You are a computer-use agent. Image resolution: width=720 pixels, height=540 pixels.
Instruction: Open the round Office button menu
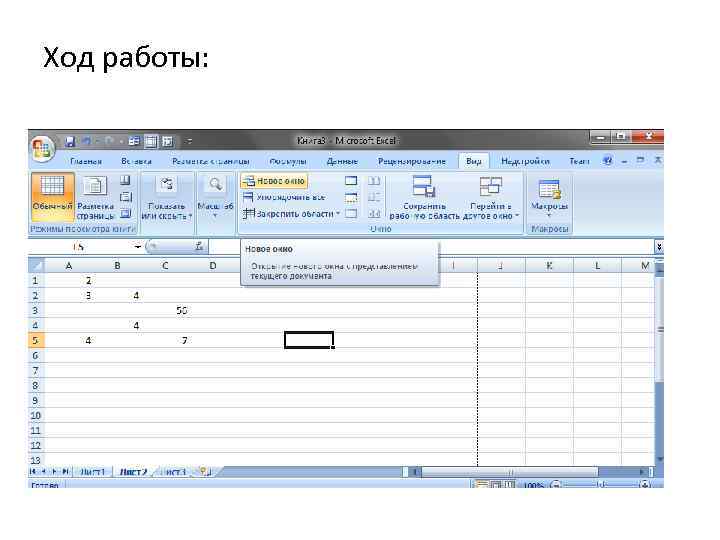(x=42, y=148)
